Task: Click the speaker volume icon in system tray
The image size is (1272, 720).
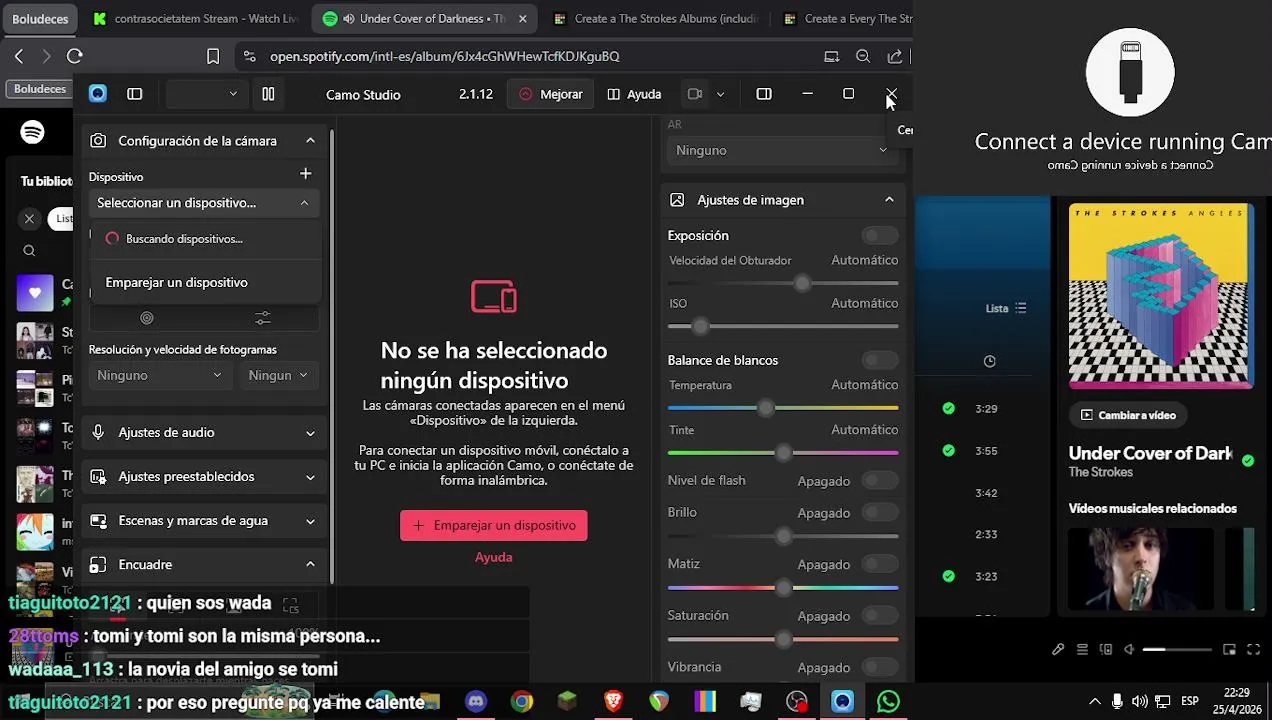Action: tap(1139, 701)
